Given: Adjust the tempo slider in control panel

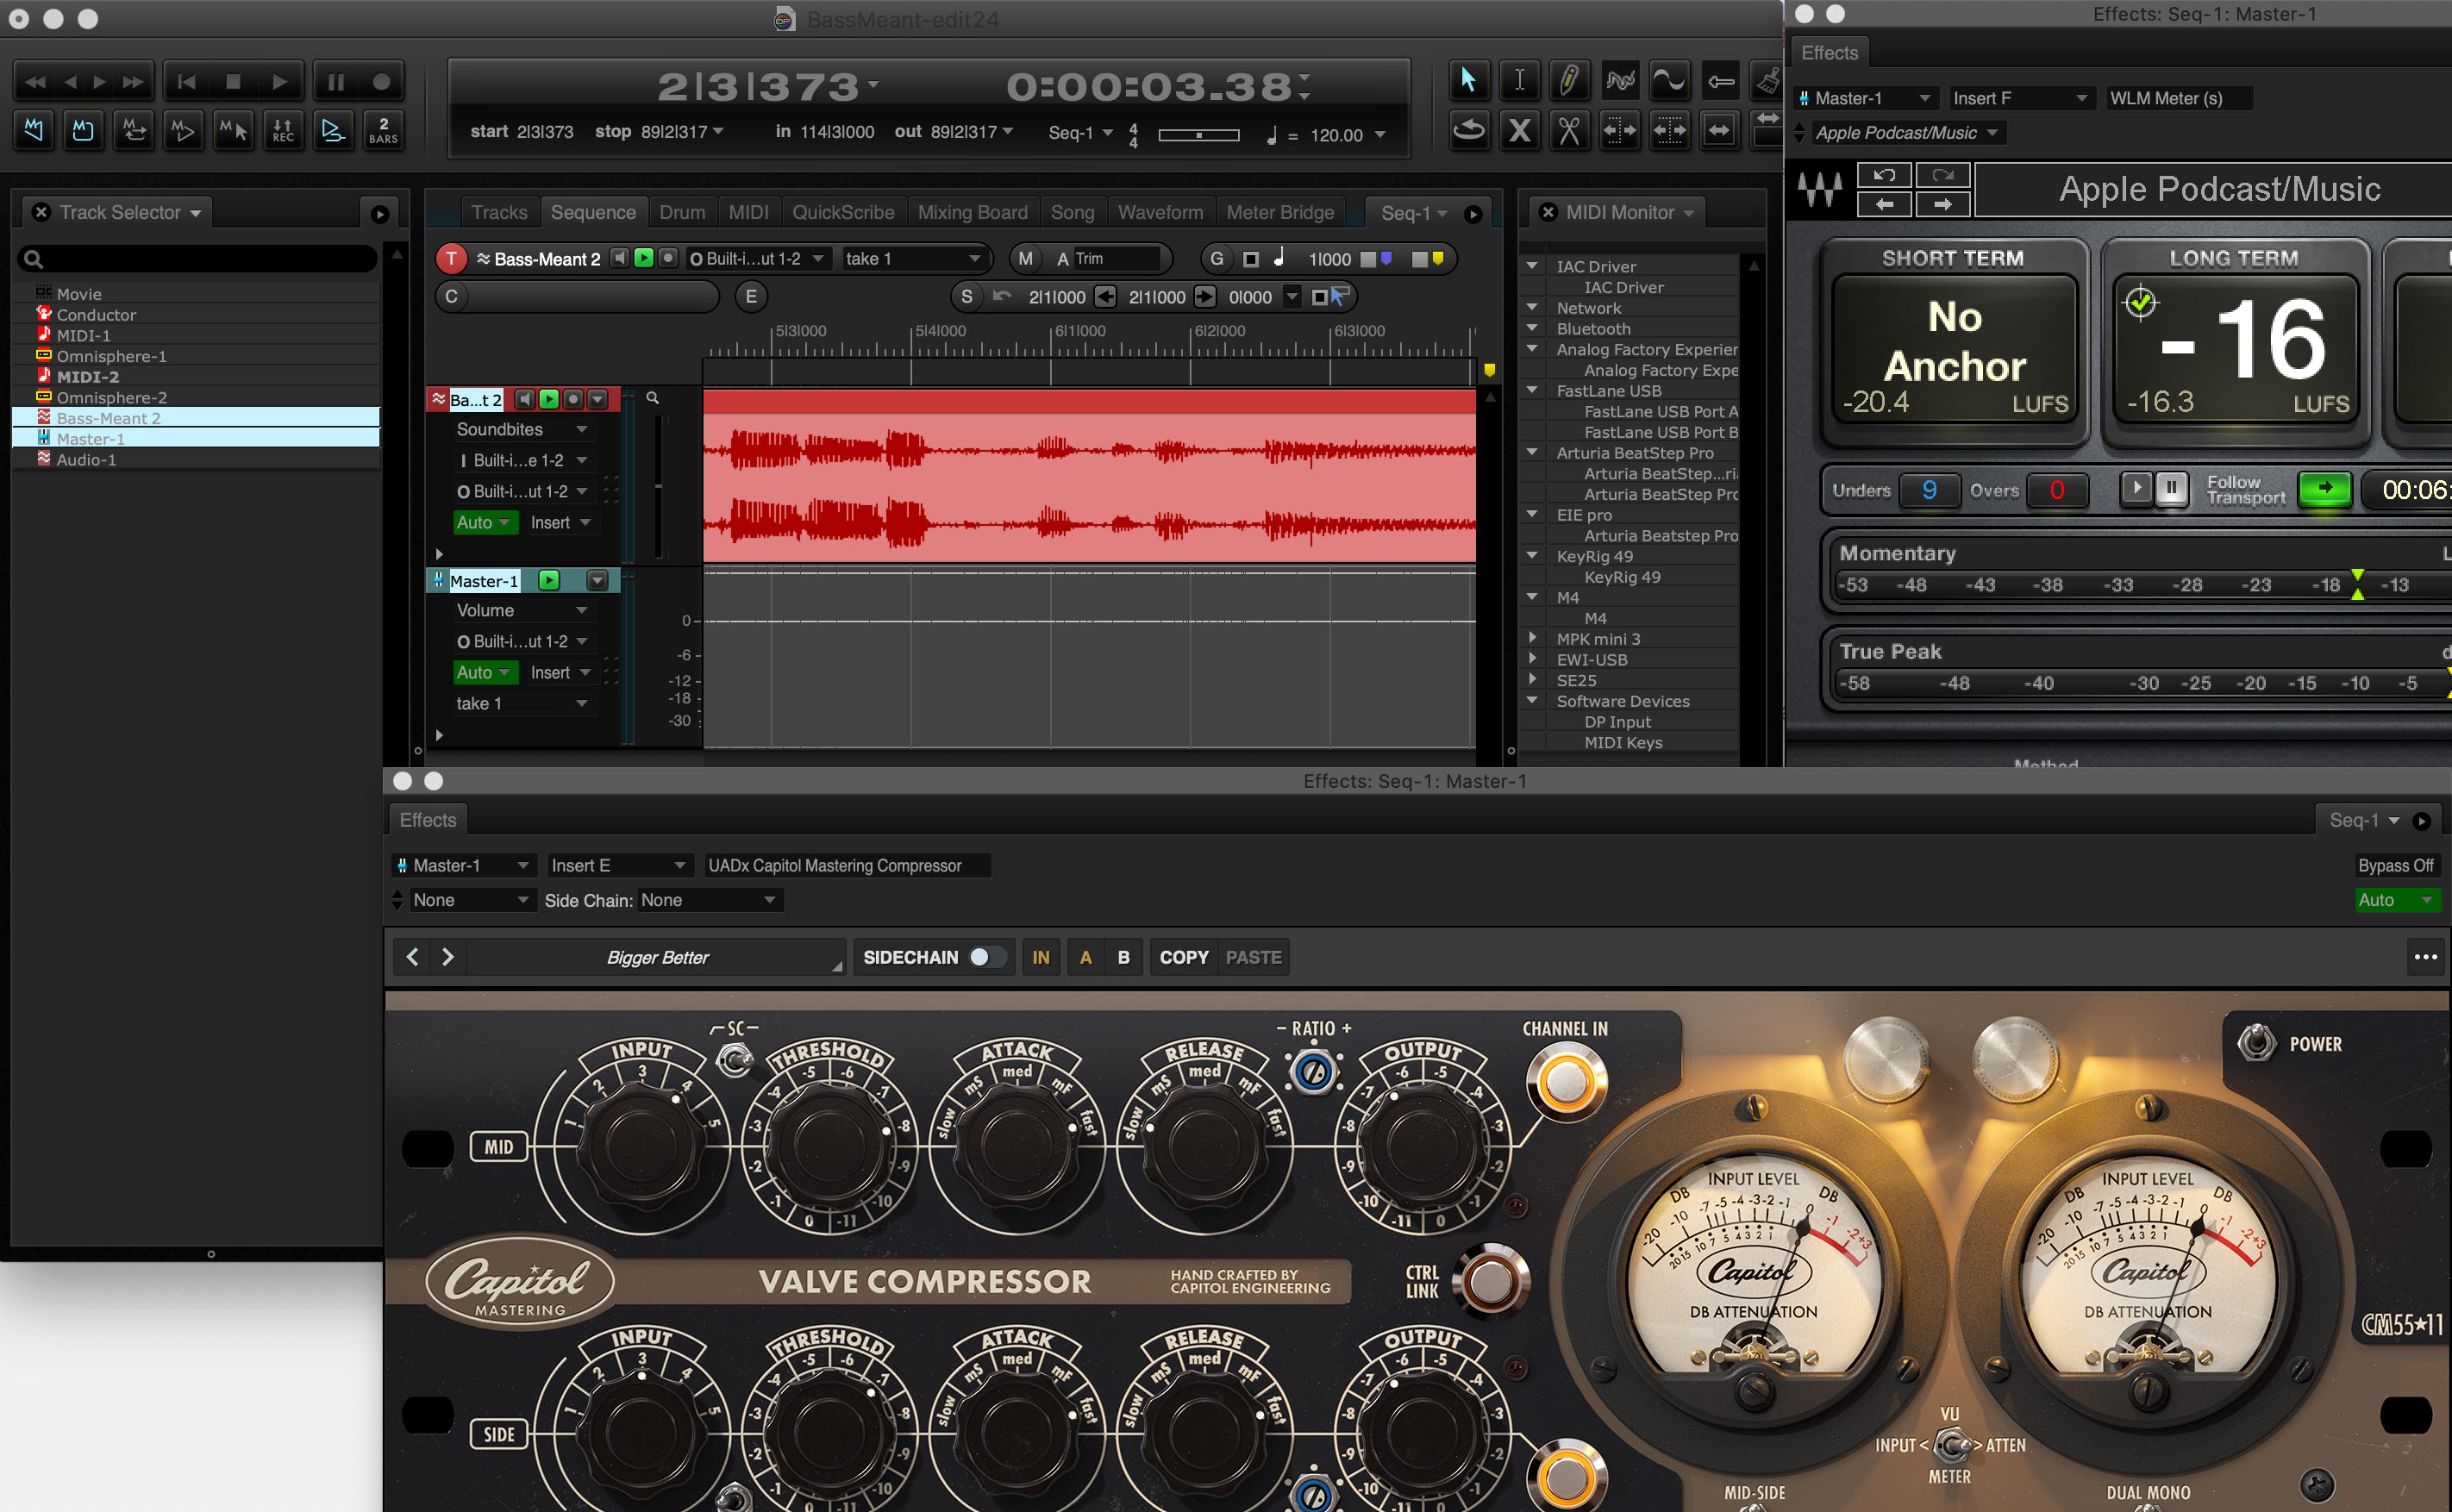Looking at the screenshot, I should (x=1198, y=135).
